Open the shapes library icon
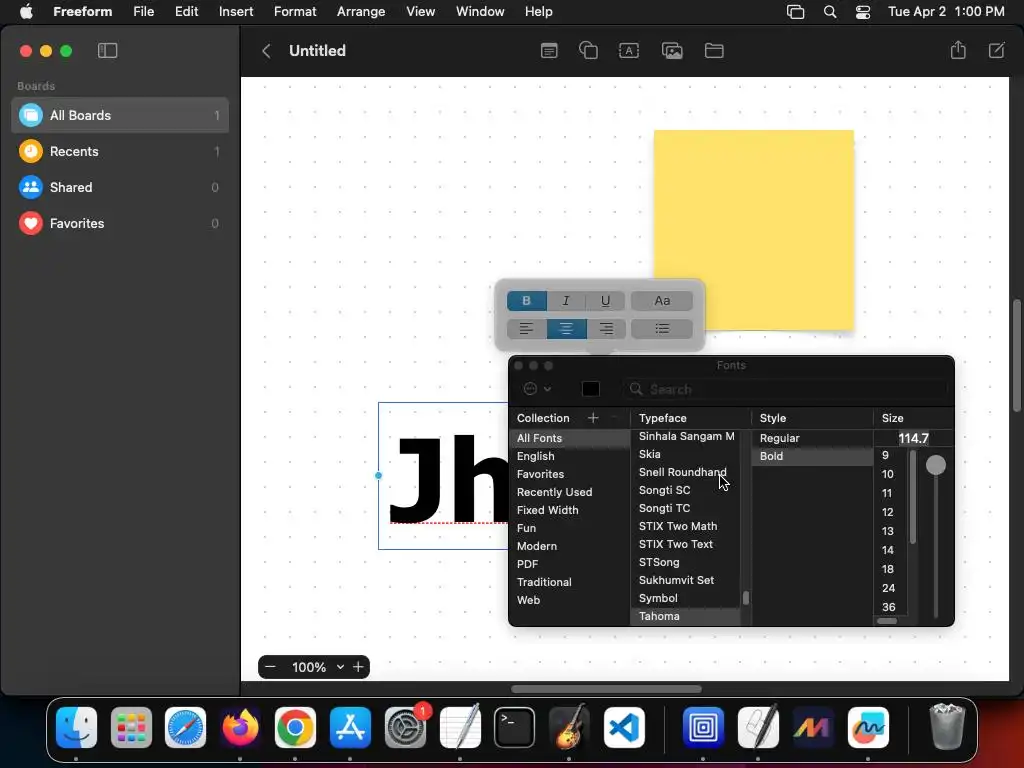Image resolution: width=1024 pixels, height=768 pixels. pyautogui.click(x=588, y=51)
